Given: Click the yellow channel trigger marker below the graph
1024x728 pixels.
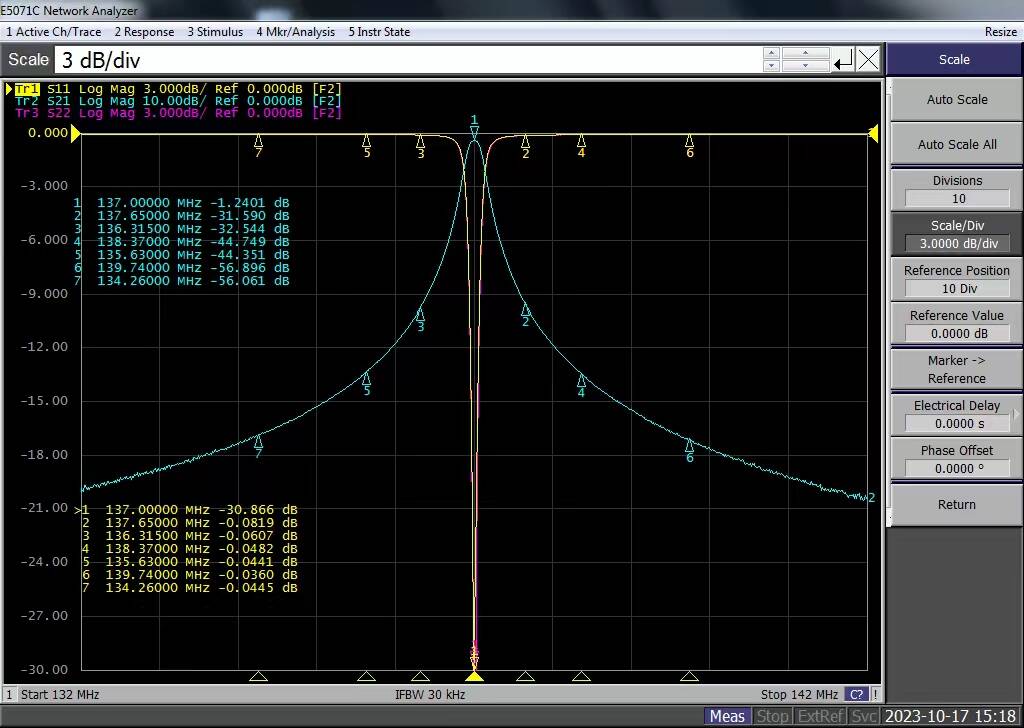Looking at the screenshot, I should point(474,677).
